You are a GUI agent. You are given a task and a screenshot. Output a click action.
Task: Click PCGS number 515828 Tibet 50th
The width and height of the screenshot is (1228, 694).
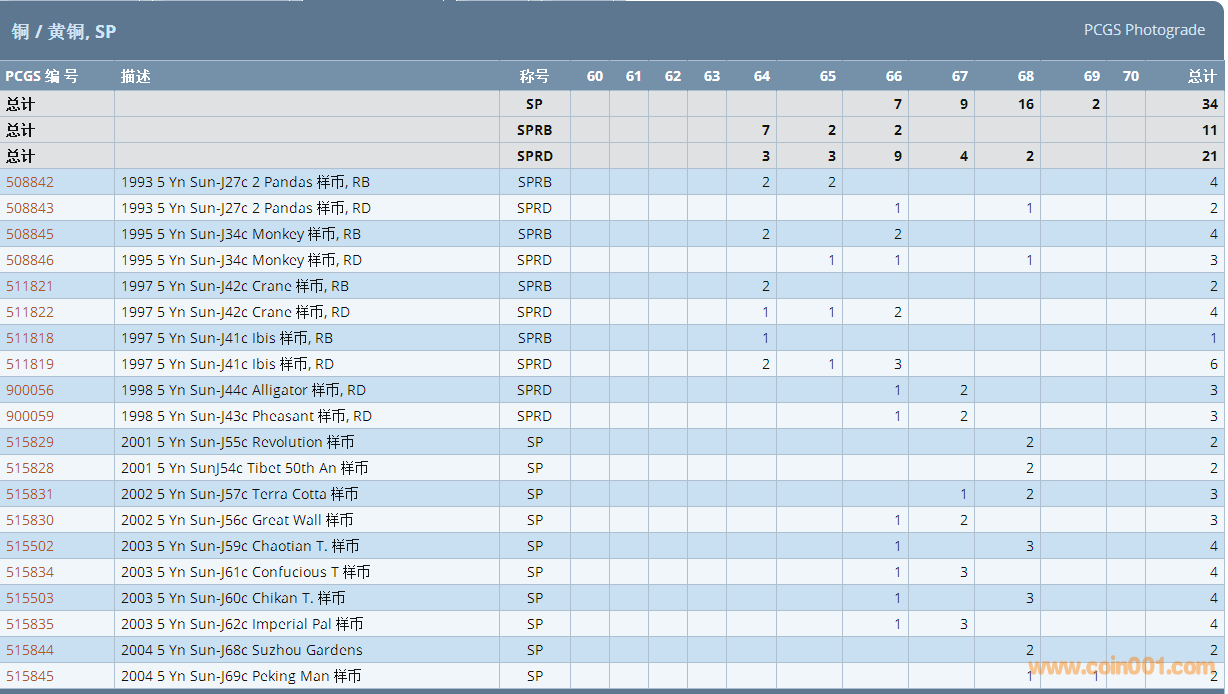click(x=30, y=468)
